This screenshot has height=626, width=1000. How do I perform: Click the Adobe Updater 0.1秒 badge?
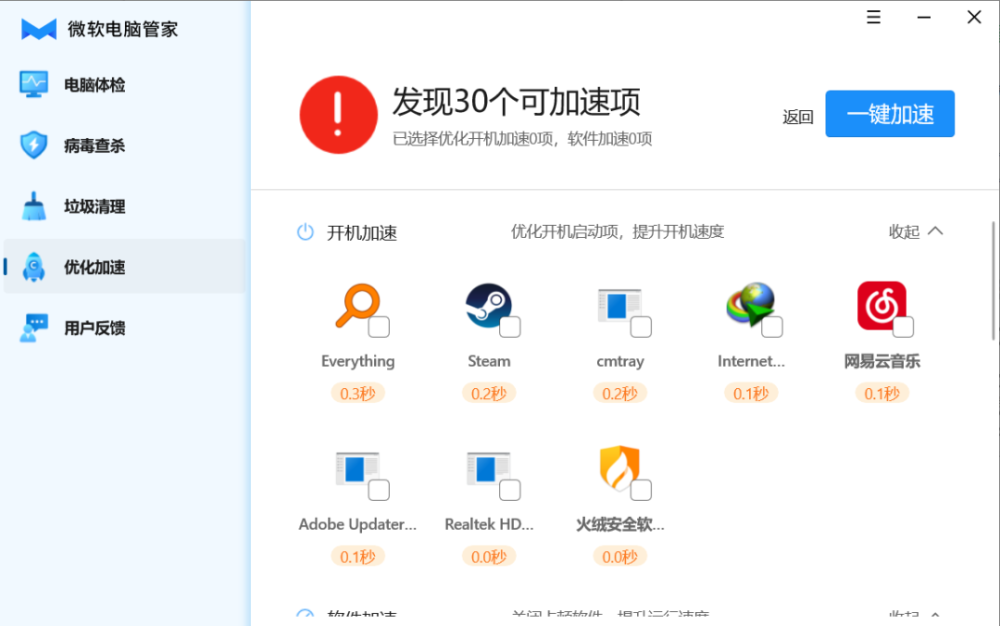(358, 557)
